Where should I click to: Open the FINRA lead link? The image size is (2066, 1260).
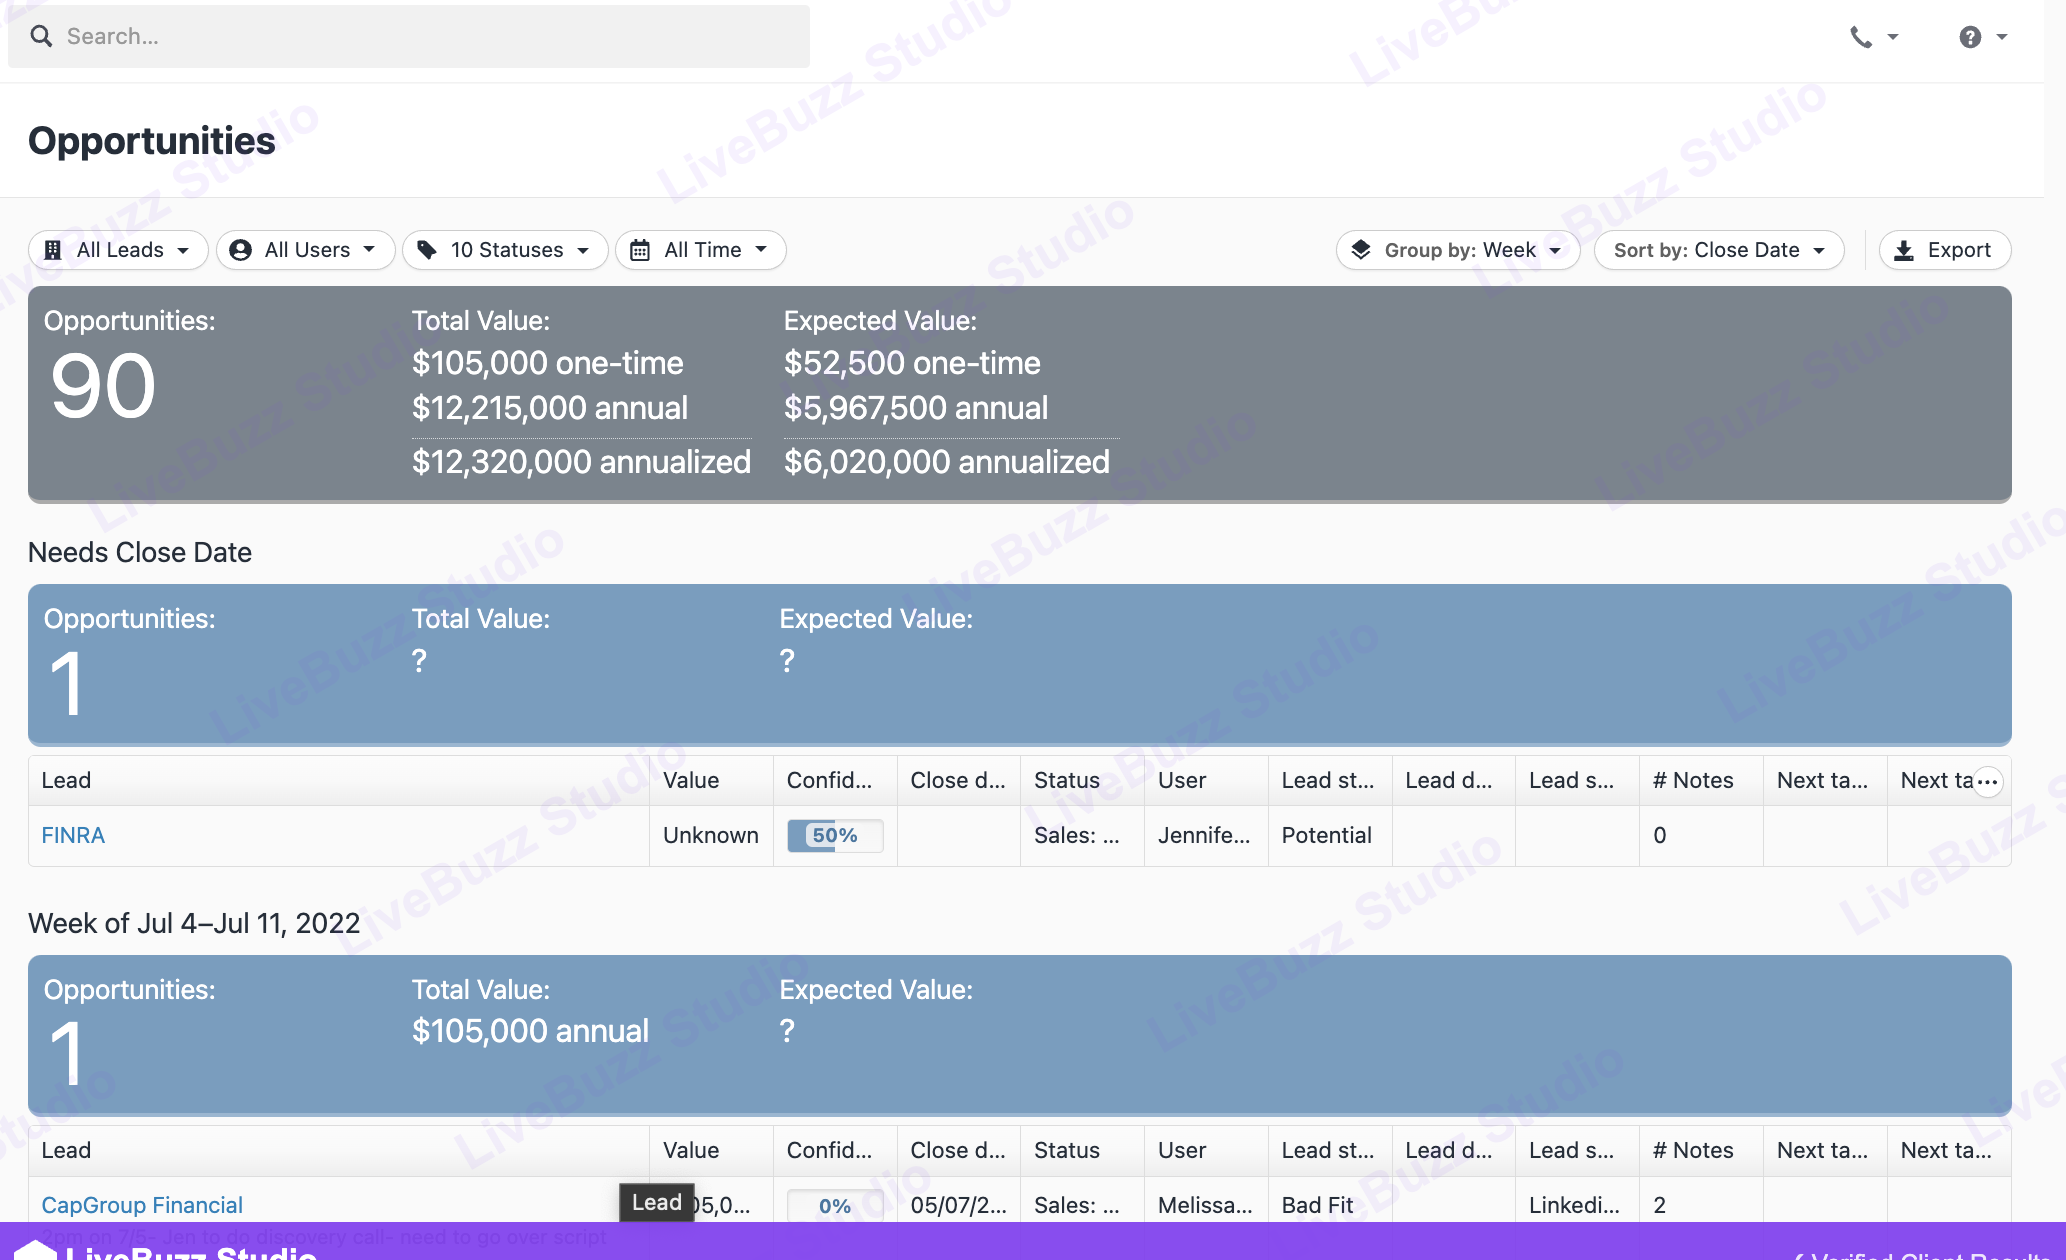[x=73, y=835]
